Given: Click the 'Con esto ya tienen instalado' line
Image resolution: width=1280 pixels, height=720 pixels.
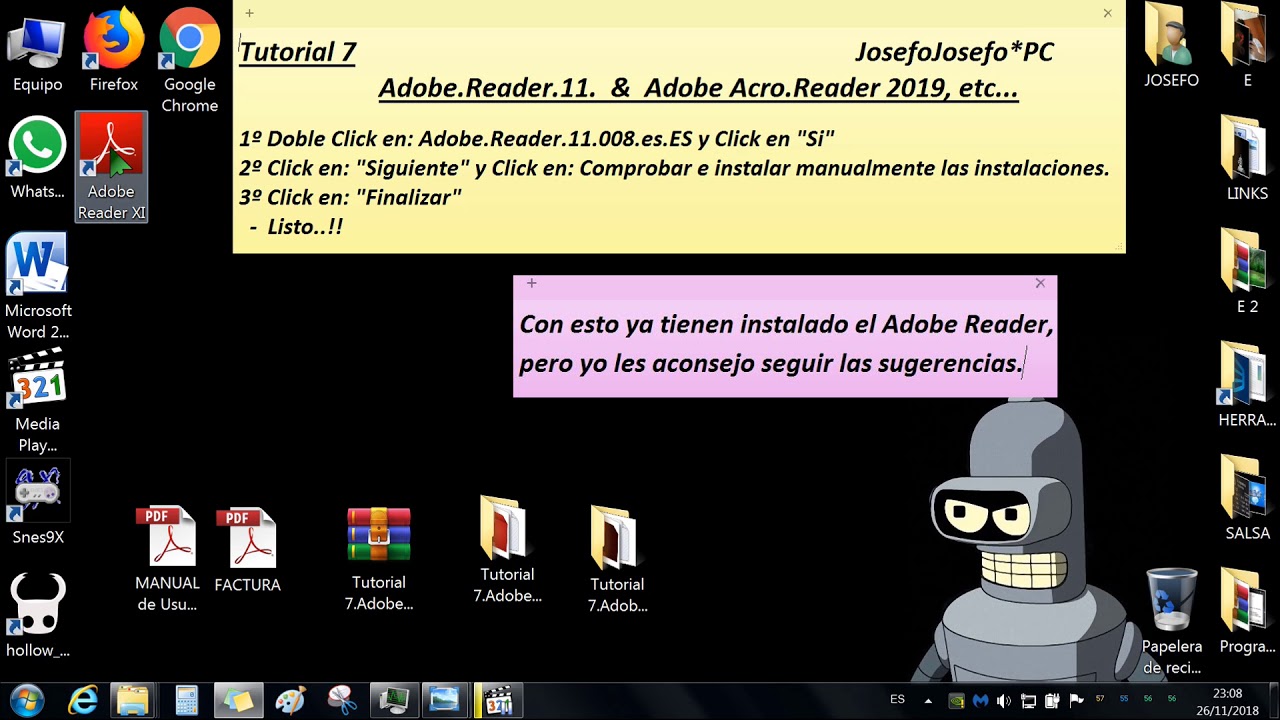Looking at the screenshot, I should [x=786, y=324].
